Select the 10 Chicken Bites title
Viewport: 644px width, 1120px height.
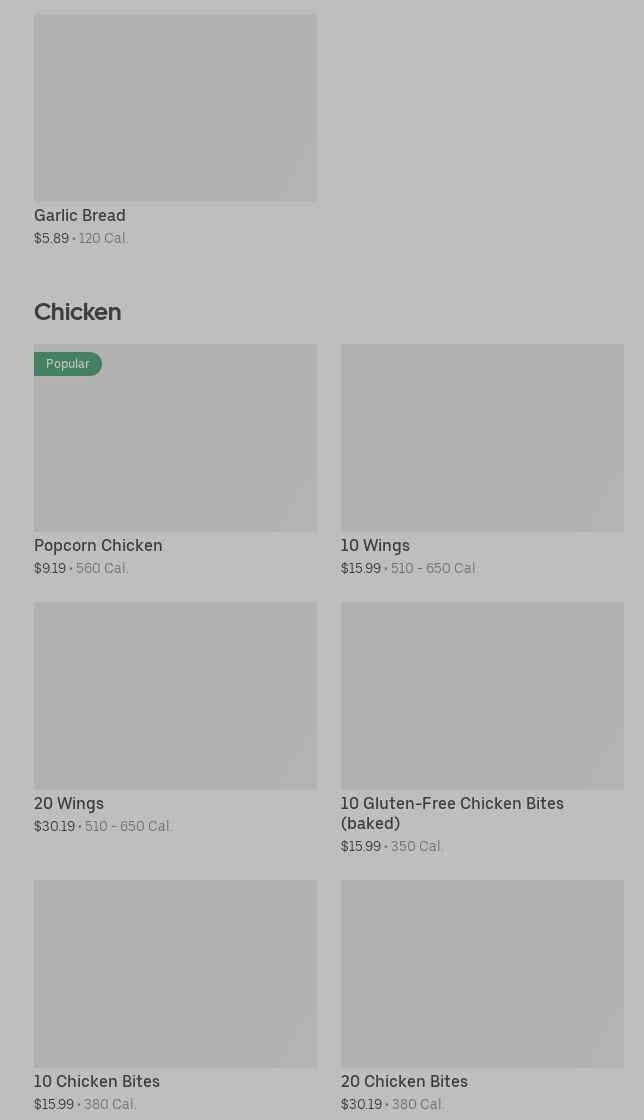[x=97, y=1081]
